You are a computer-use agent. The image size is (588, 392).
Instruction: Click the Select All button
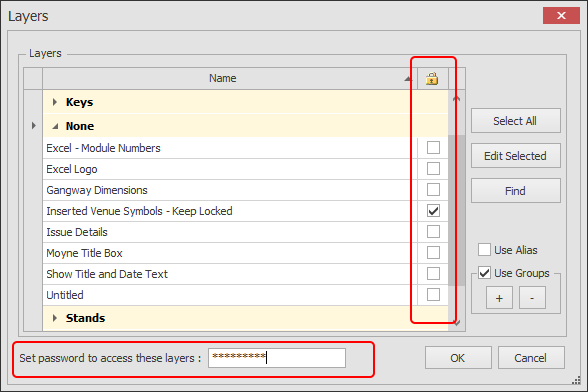pyautogui.click(x=516, y=121)
